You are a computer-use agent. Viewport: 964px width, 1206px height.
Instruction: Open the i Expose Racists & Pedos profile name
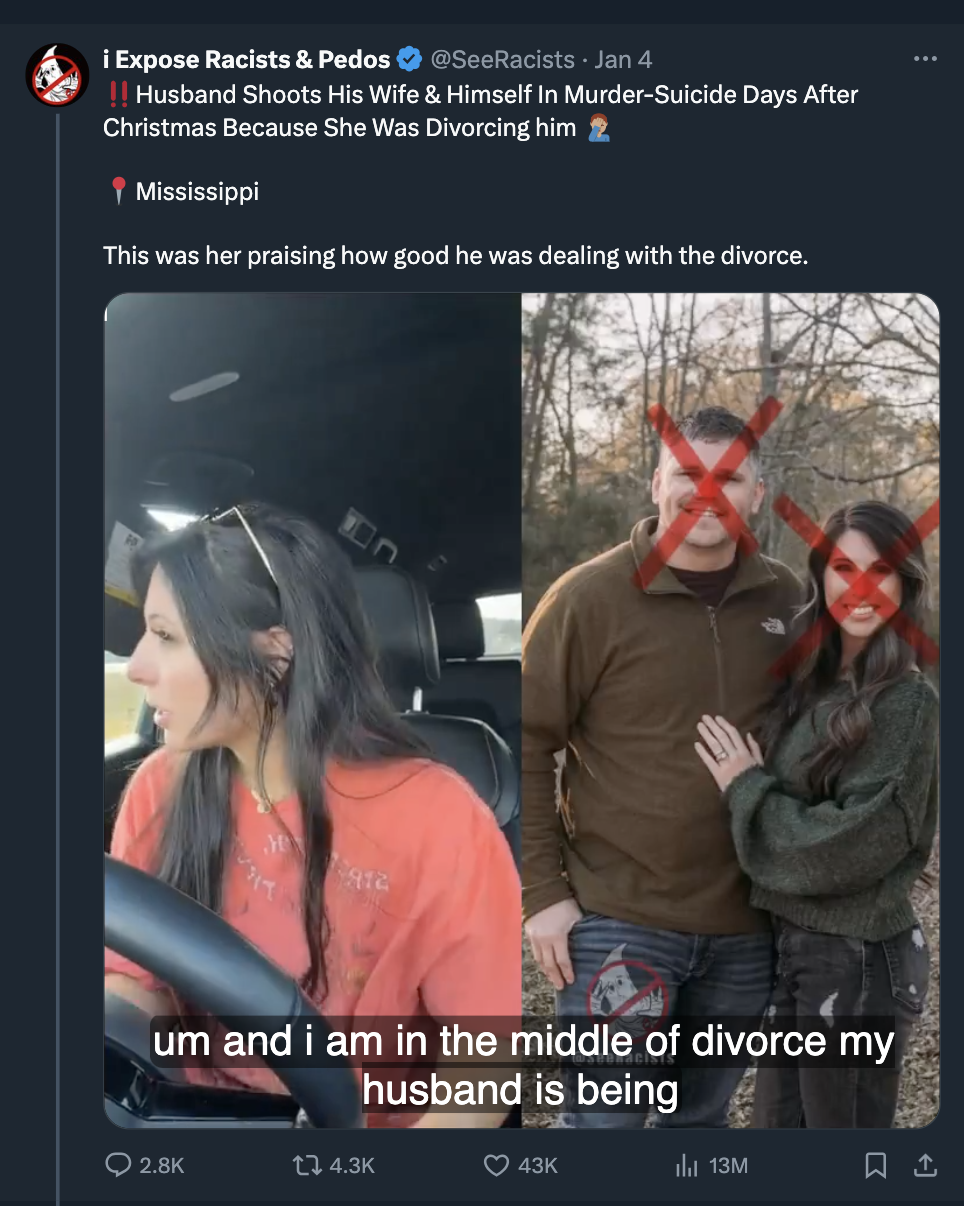click(x=246, y=60)
